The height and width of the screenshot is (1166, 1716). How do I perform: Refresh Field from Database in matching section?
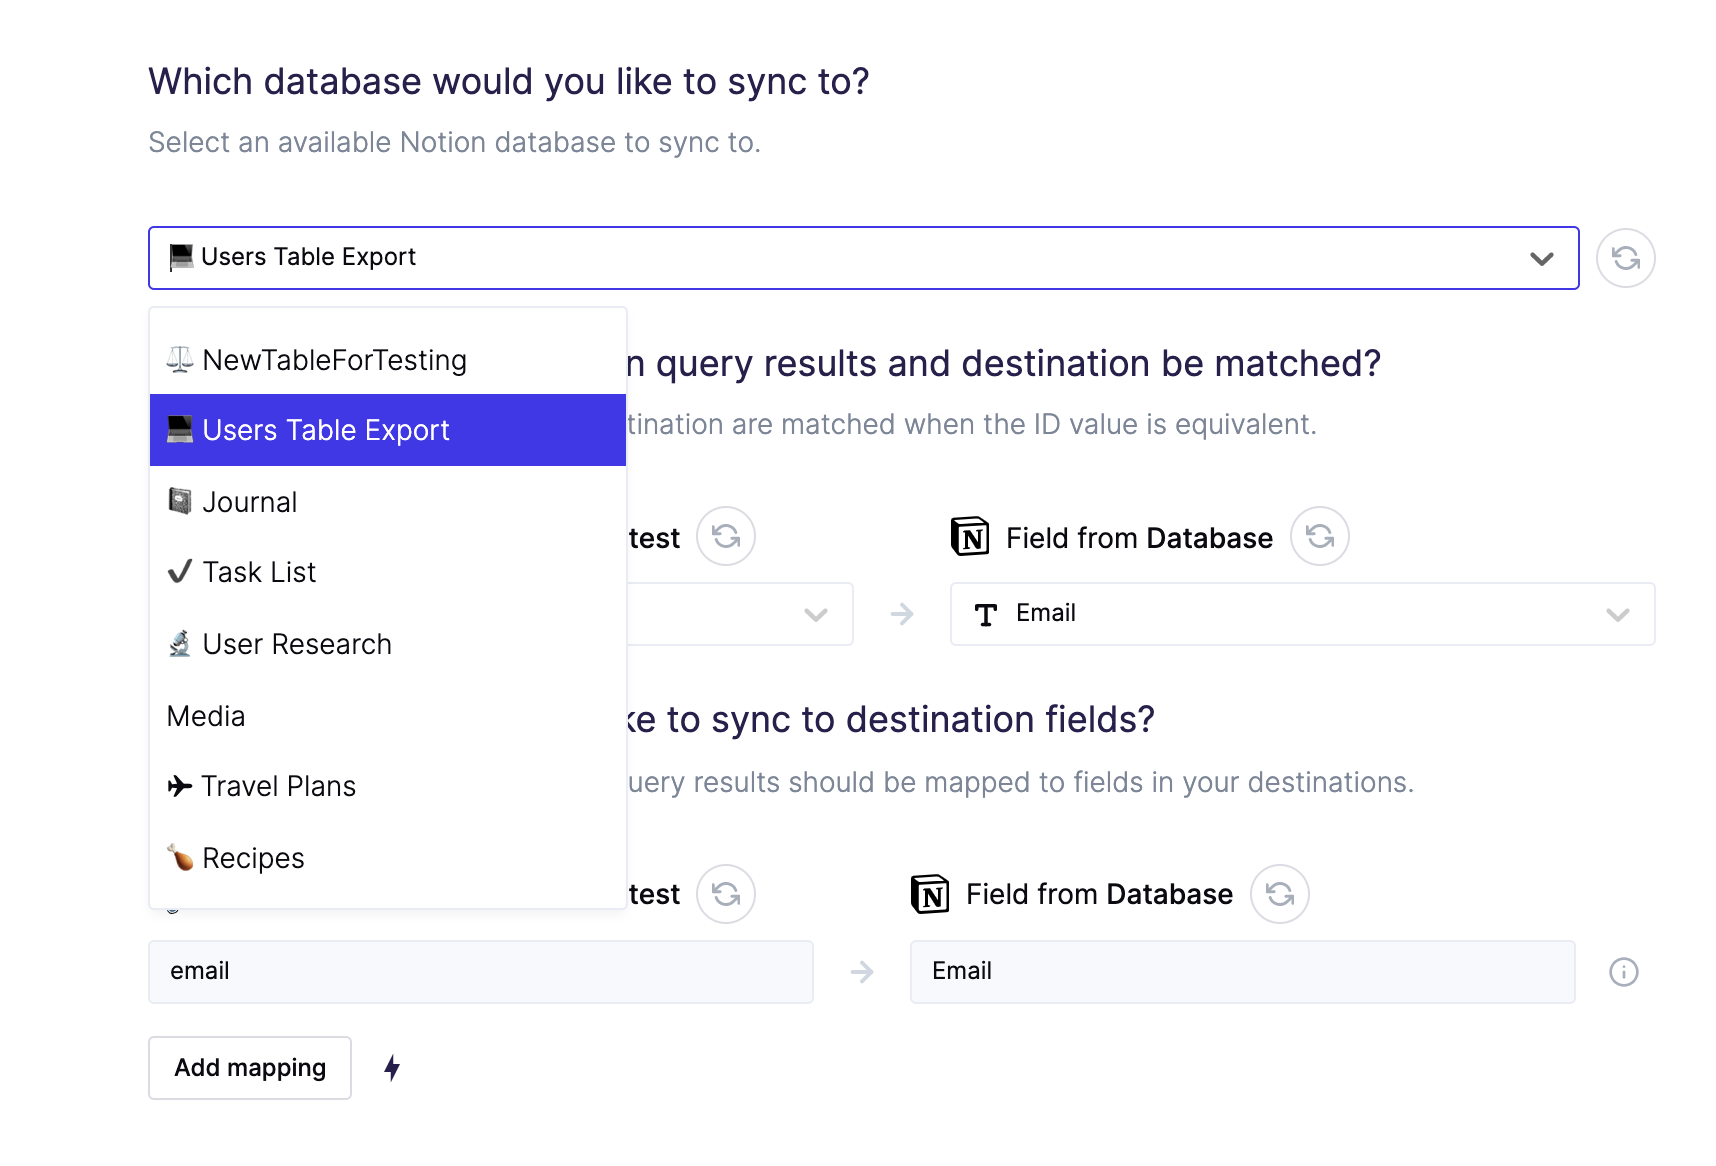[x=1320, y=537]
